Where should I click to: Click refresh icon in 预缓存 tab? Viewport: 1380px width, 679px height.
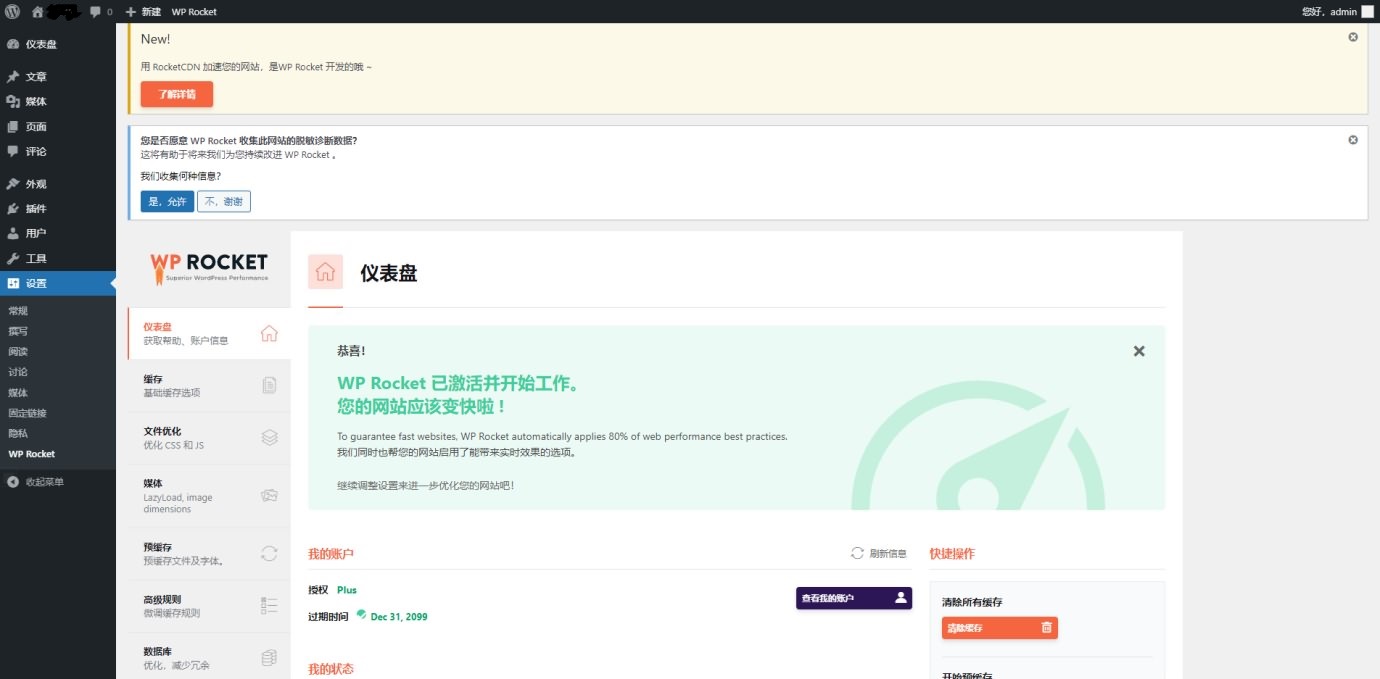(269, 553)
